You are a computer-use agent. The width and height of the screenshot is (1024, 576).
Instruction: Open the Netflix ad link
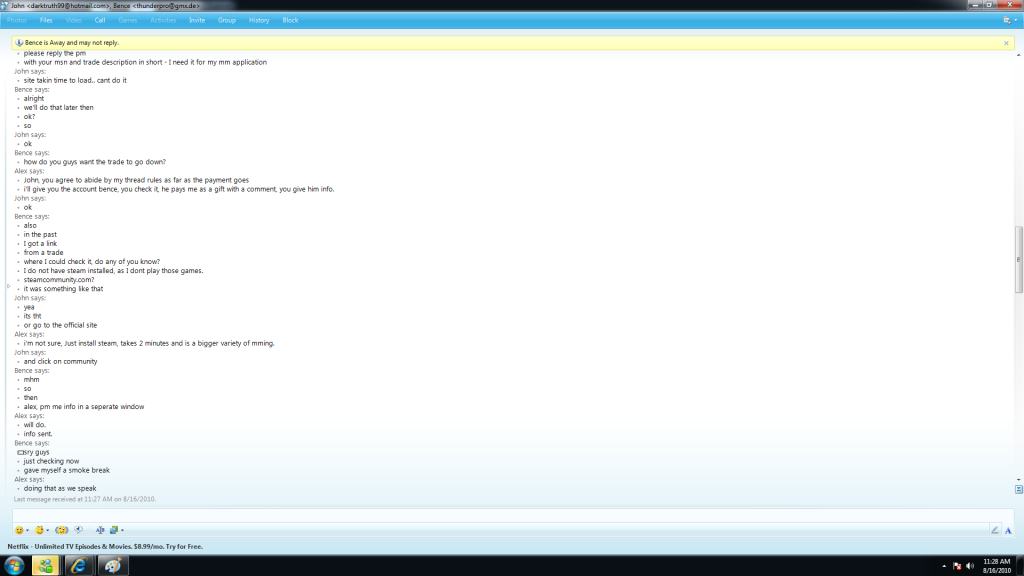tap(105, 547)
